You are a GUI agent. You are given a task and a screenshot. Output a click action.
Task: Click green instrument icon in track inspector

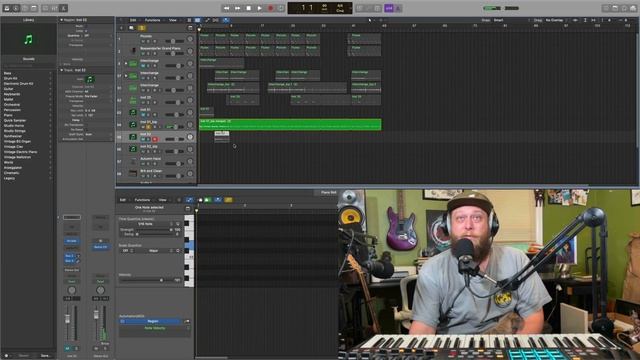click(x=90, y=79)
